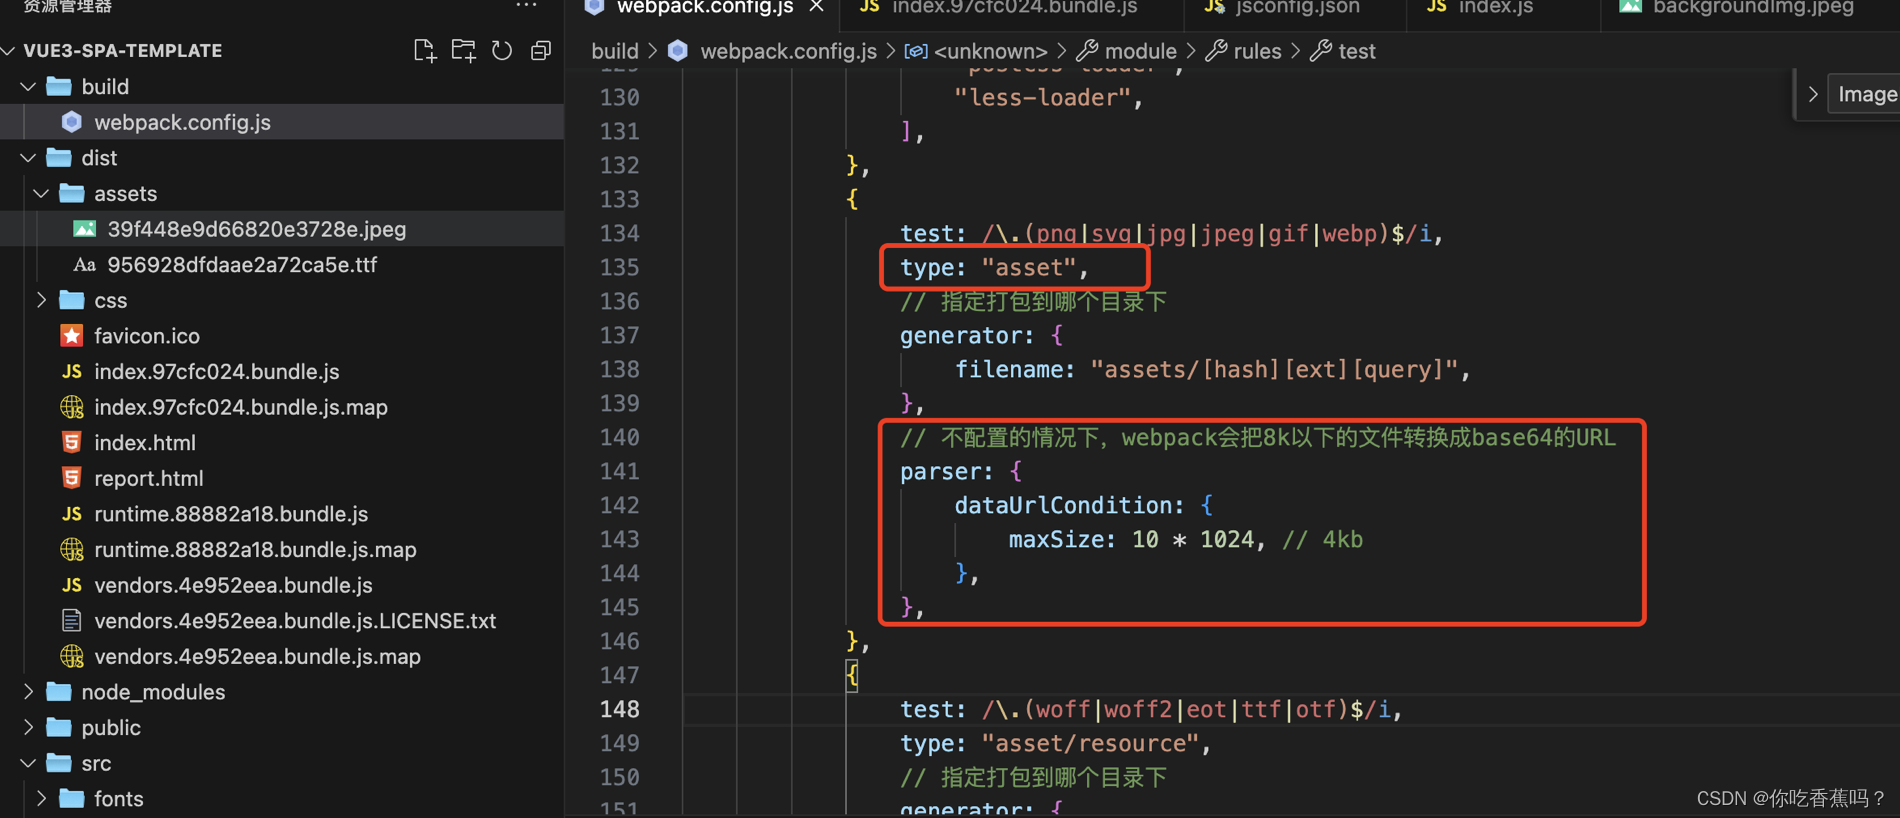Click the New File icon in explorer header
This screenshot has width=1900, height=818.
click(x=424, y=51)
